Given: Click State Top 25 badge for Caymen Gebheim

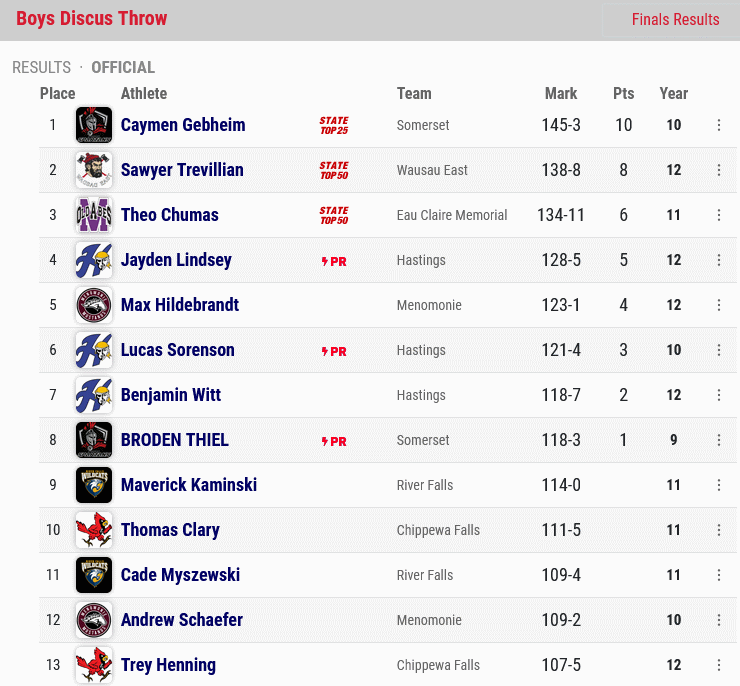Looking at the screenshot, I should 334,125.
